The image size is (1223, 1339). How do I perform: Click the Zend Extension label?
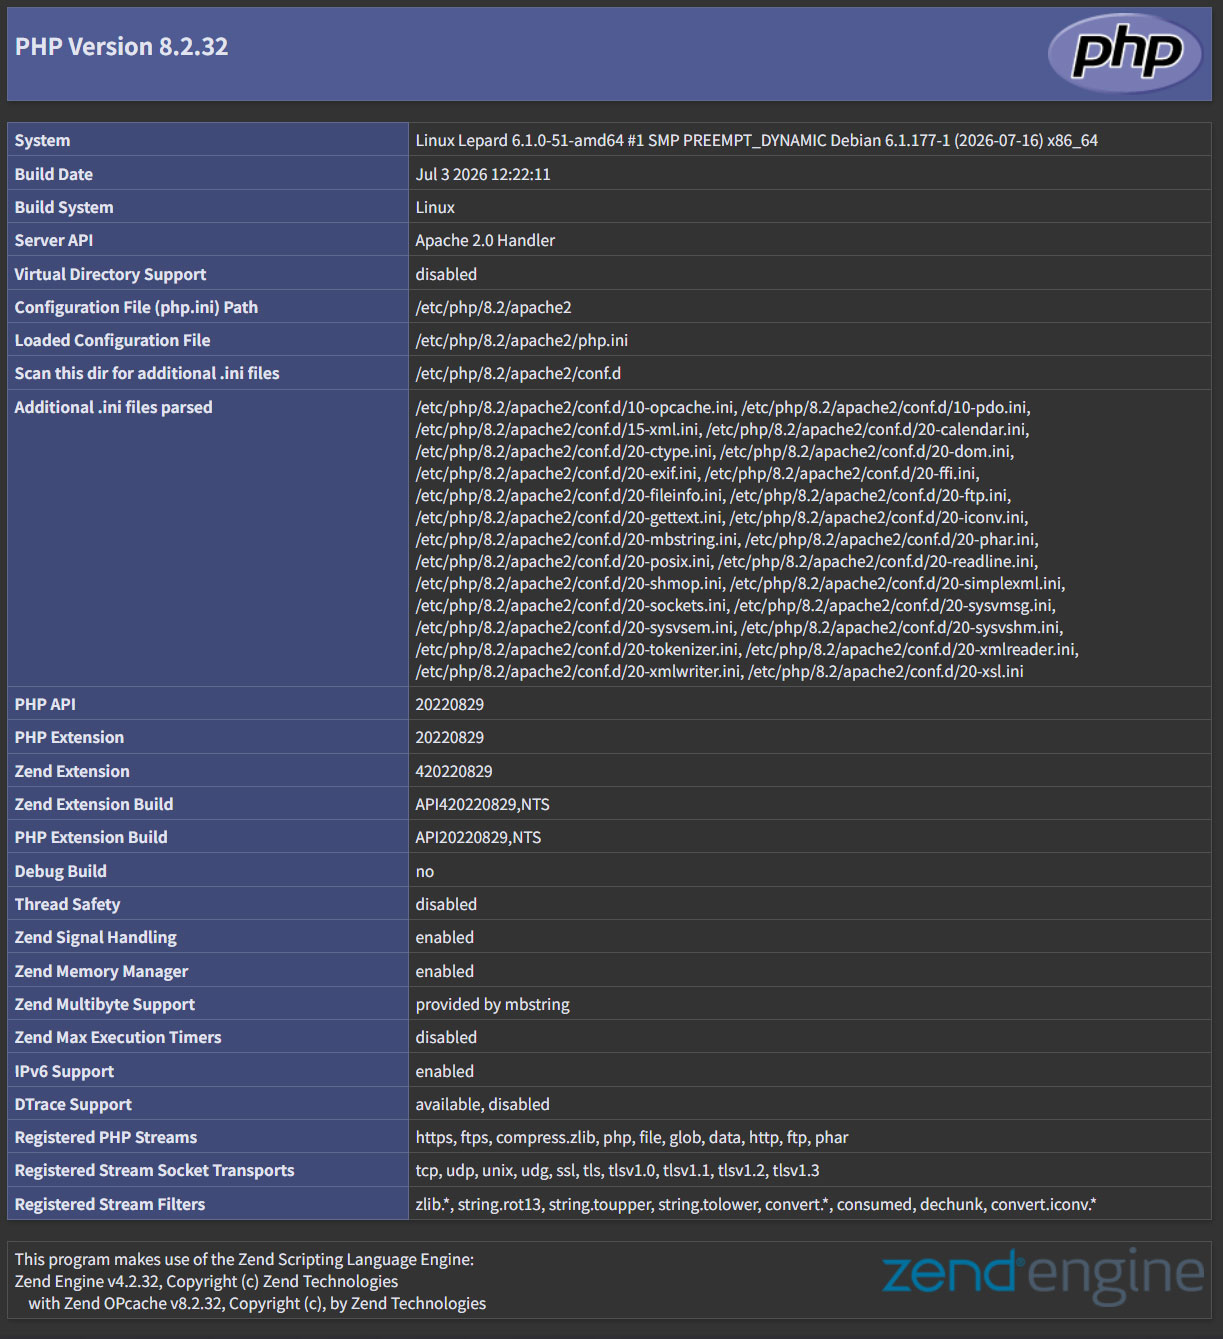(72, 771)
